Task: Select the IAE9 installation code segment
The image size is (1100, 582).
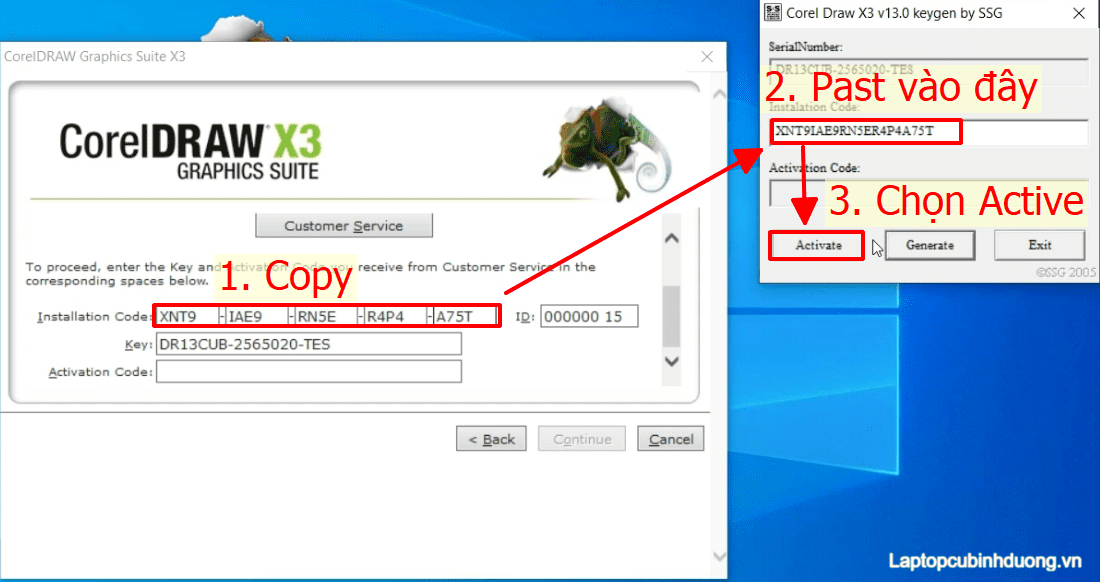Action: [257, 316]
